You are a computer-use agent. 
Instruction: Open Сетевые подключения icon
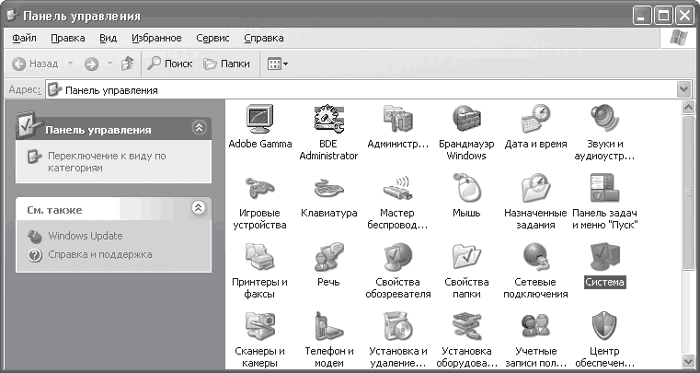(536, 257)
